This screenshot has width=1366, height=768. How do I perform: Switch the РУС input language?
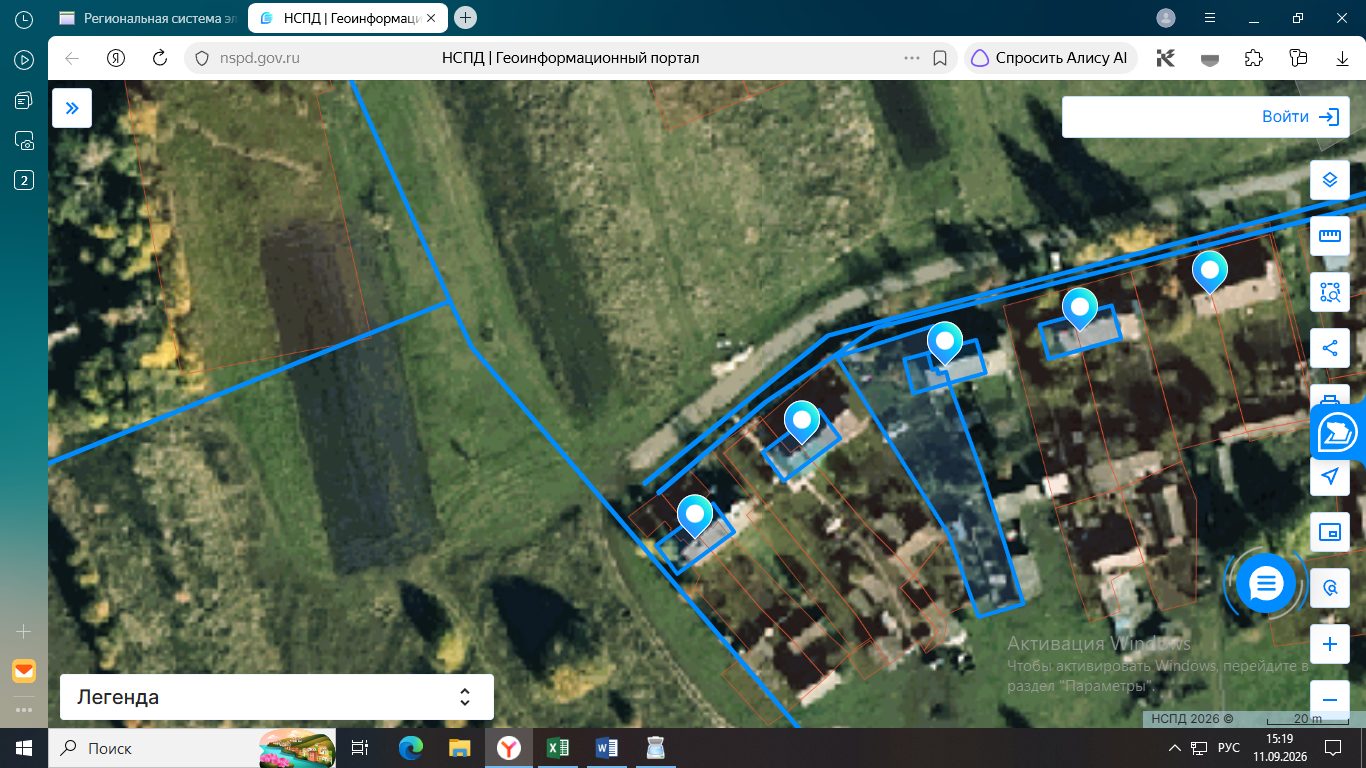[1229, 748]
